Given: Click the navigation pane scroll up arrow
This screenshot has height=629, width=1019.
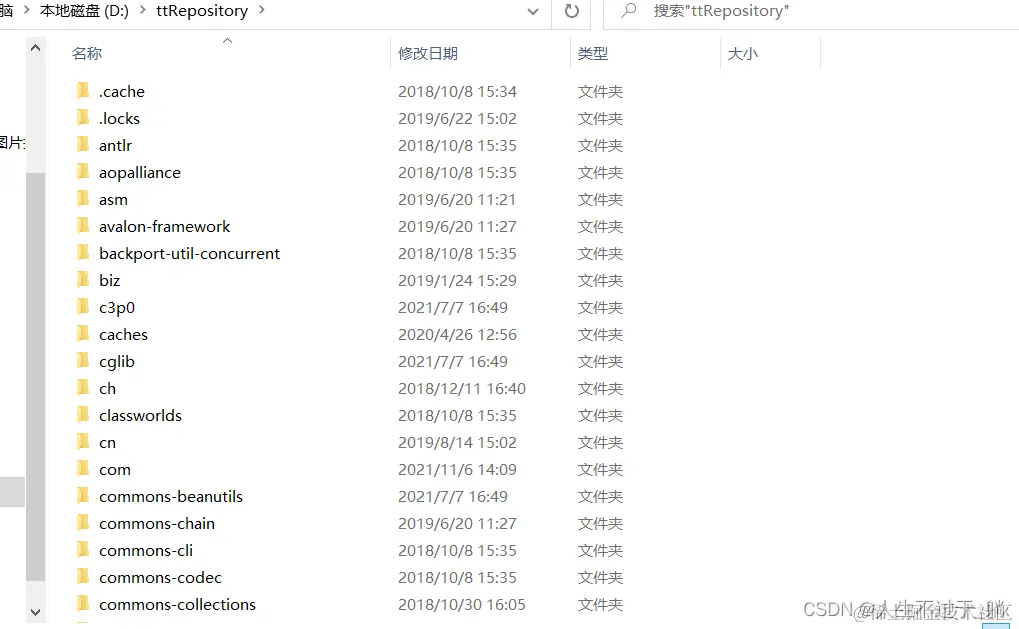Looking at the screenshot, I should [x=36, y=47].
